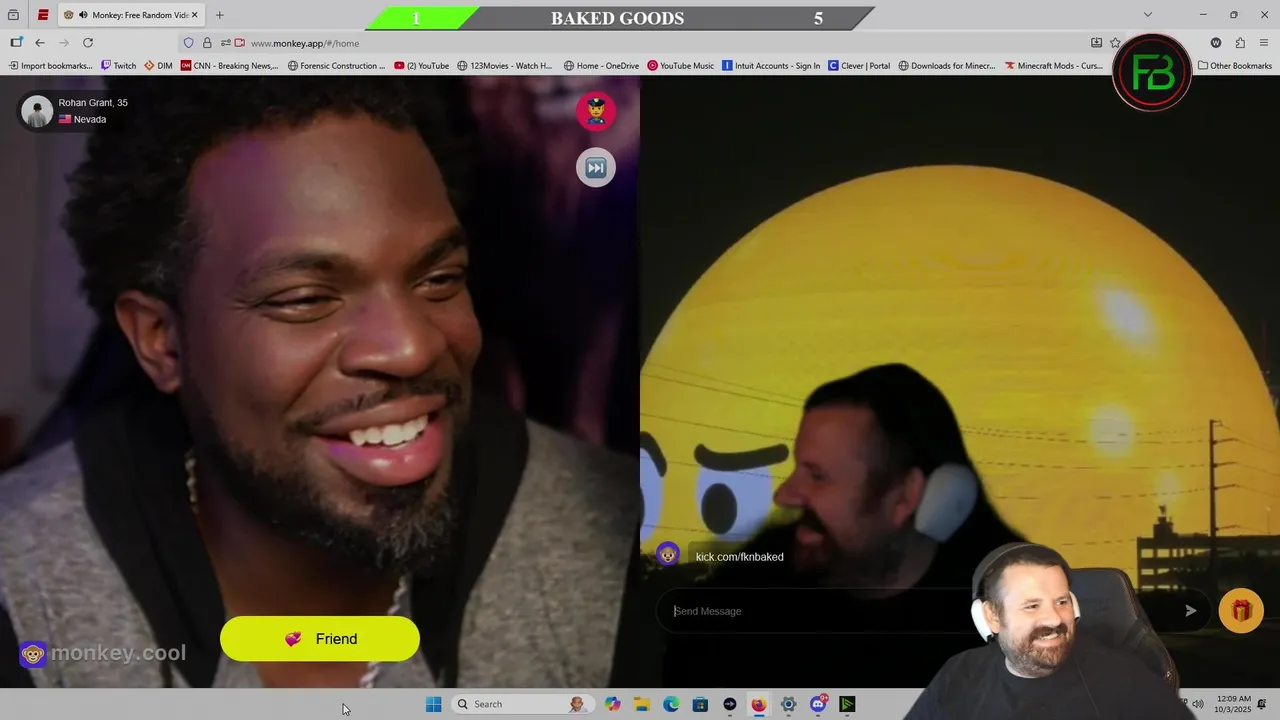The height and width of the screenshot is (720, 1280).
Task: Reload the monkey.app page
Action: point(88,43)
